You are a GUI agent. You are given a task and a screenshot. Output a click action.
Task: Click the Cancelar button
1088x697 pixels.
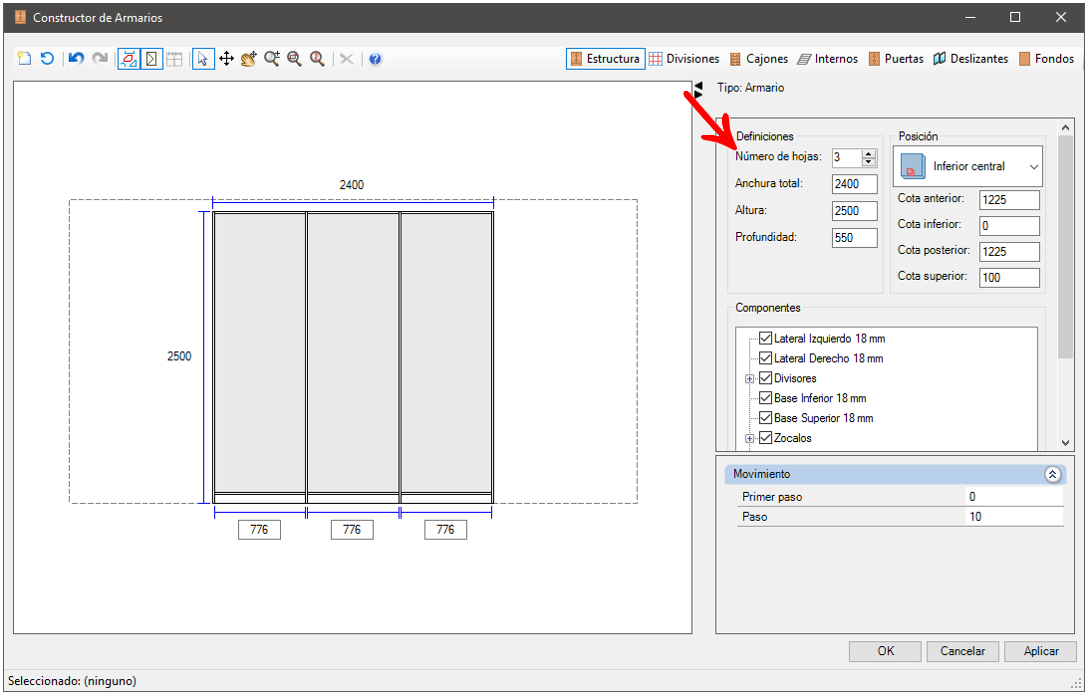pos(962,651)
